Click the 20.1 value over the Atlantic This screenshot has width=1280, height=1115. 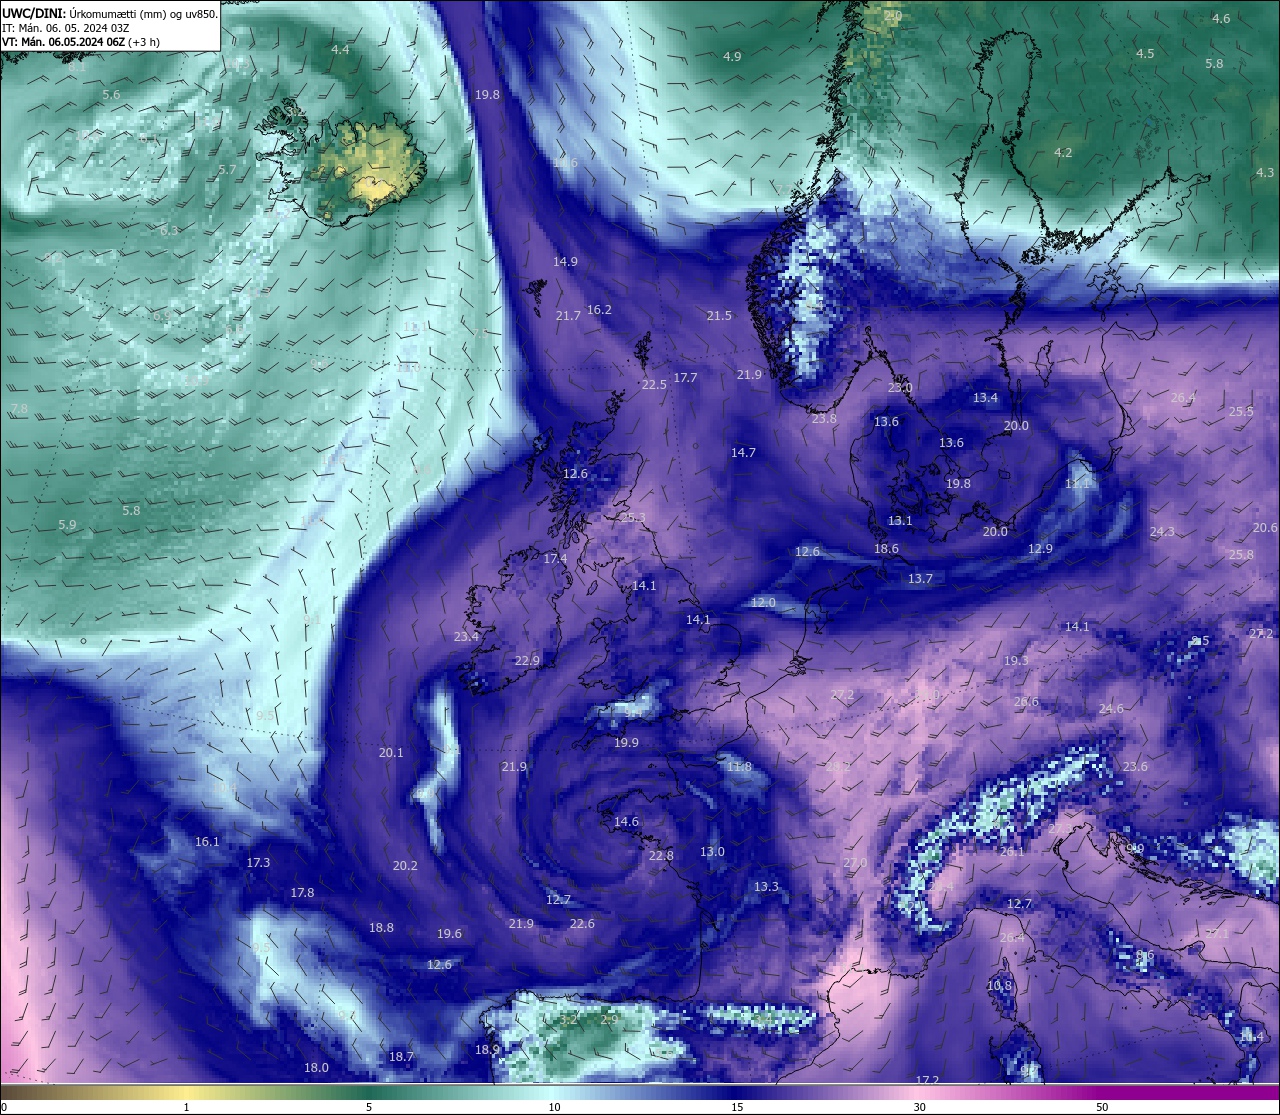(x=391, y=752)
